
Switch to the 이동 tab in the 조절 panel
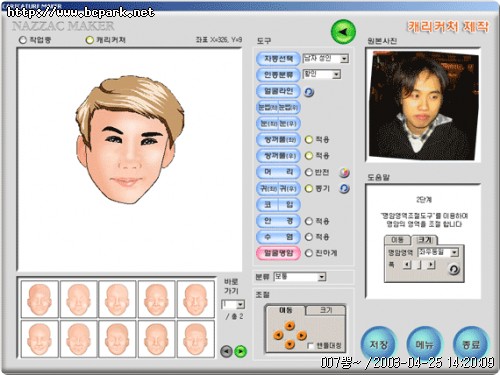286,310
